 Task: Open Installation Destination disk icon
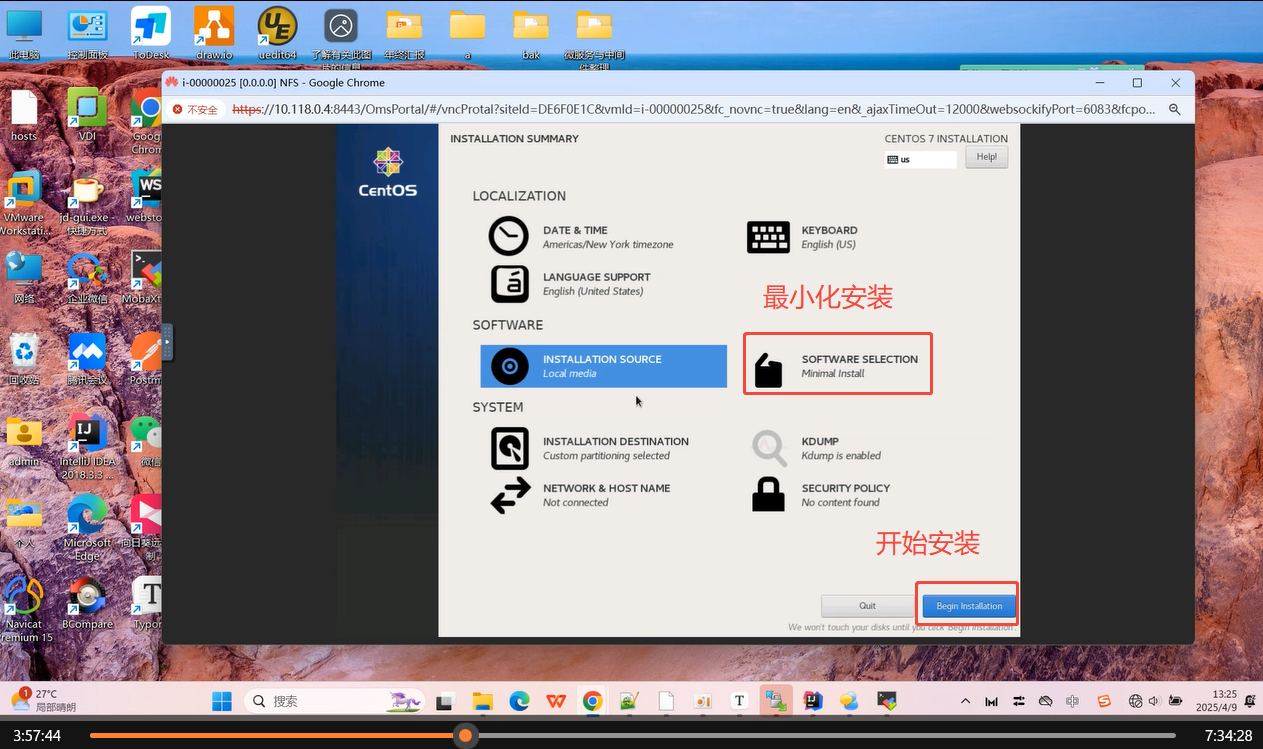point(509,448)
